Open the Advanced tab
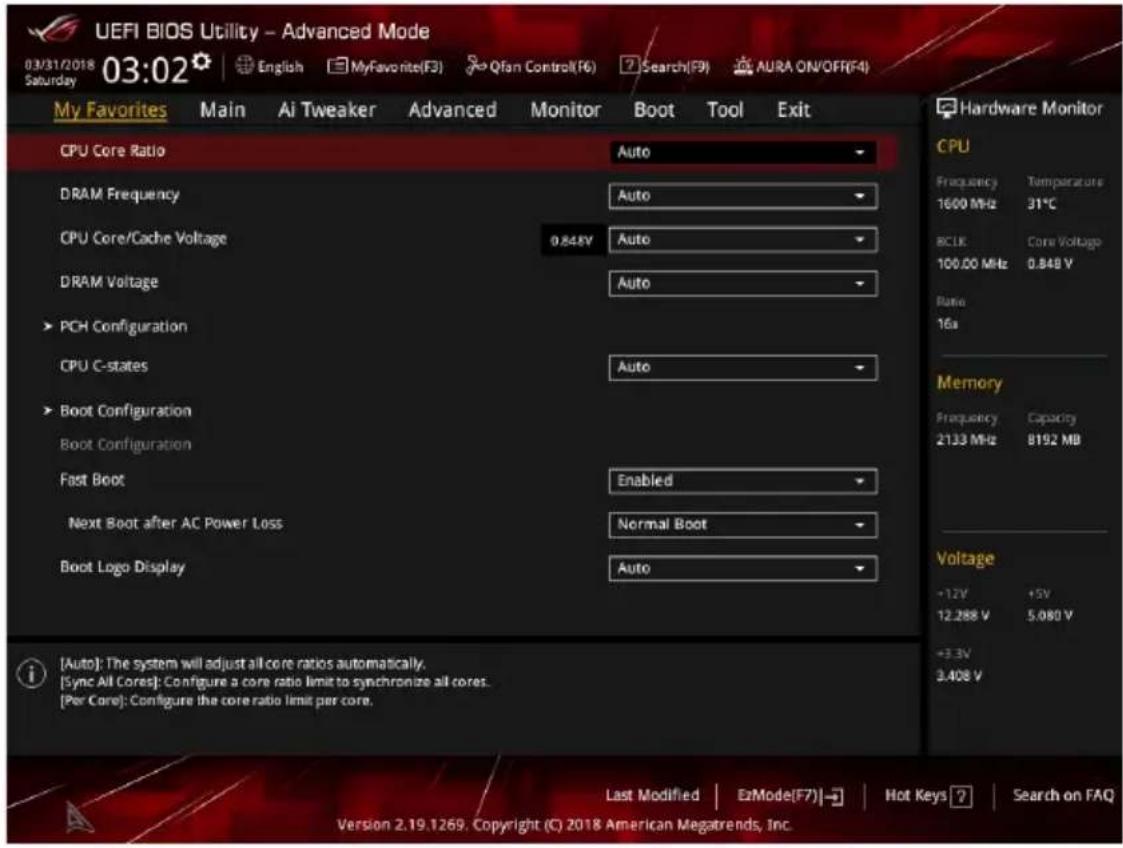 (452, 110)
